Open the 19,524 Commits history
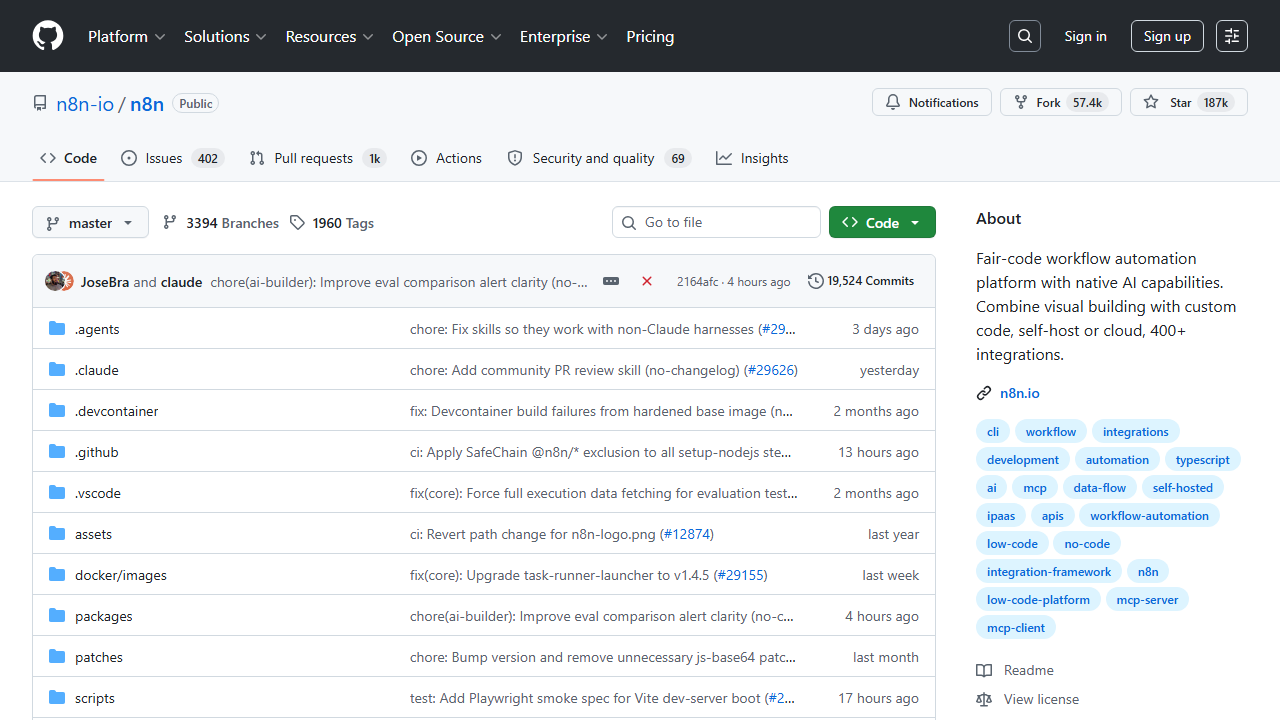This screenshot has height=720, width=1280. (861, 281)
